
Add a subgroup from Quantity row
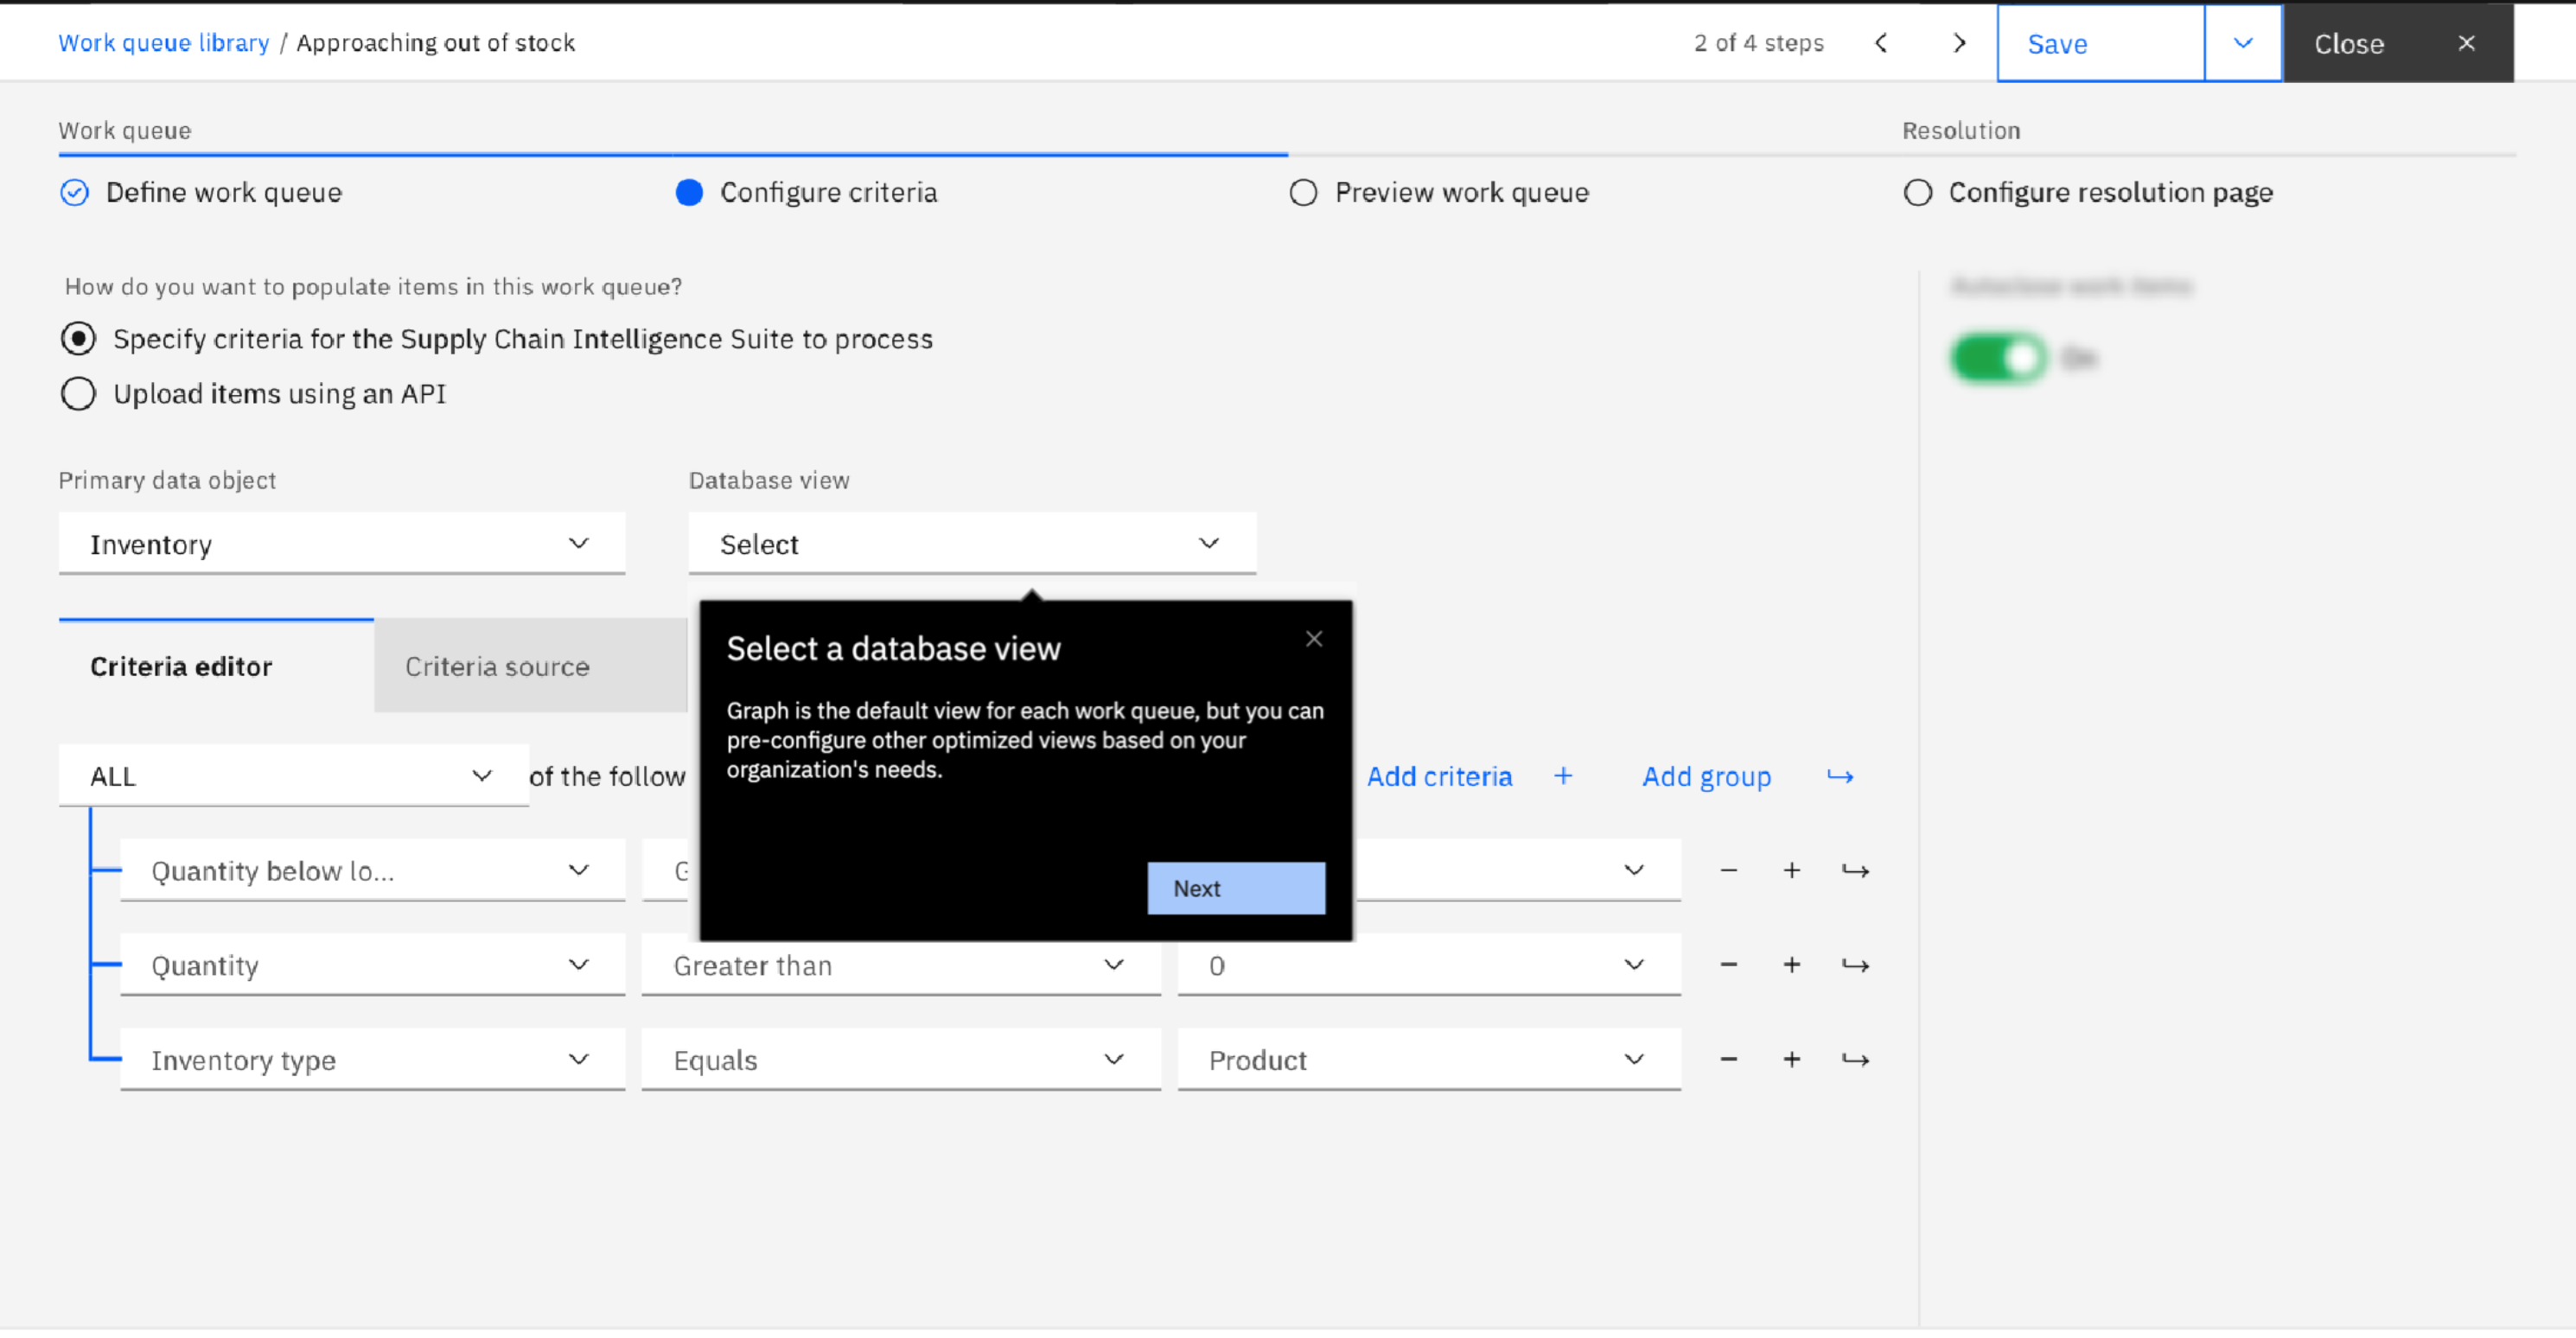[1855, 966]
